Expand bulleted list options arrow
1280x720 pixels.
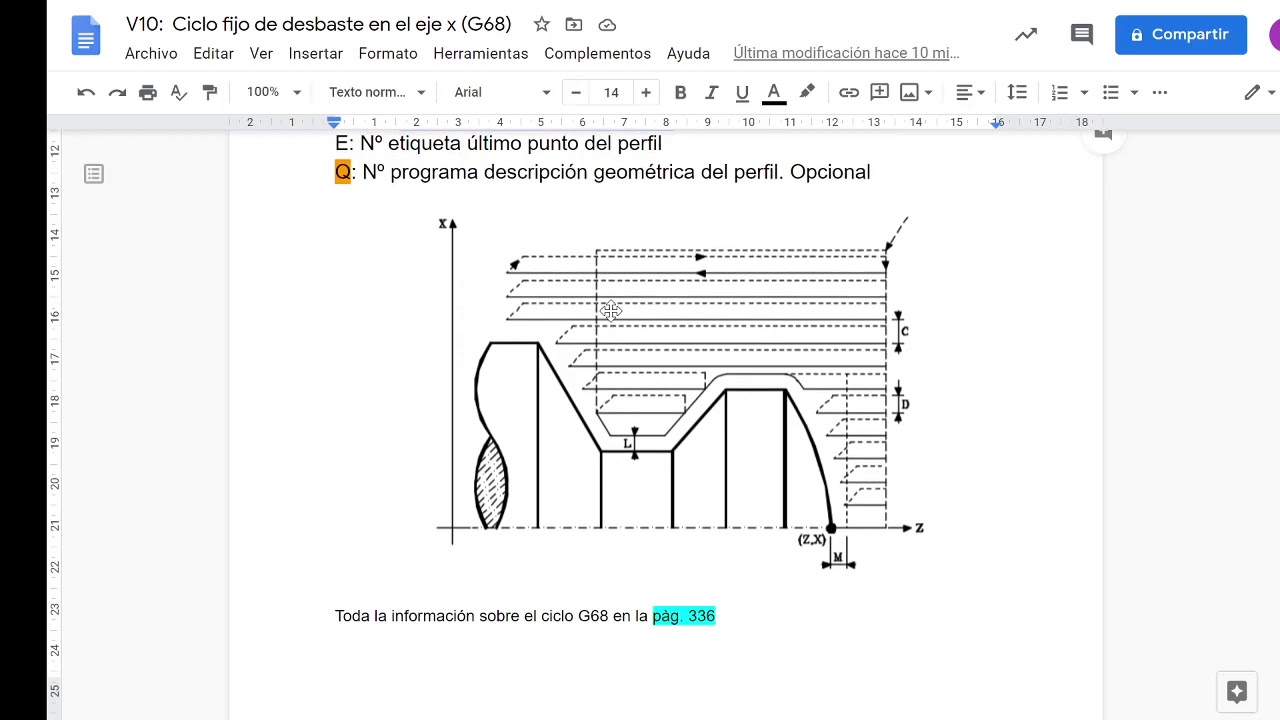pyautogui.click(x=1134, y=92)
